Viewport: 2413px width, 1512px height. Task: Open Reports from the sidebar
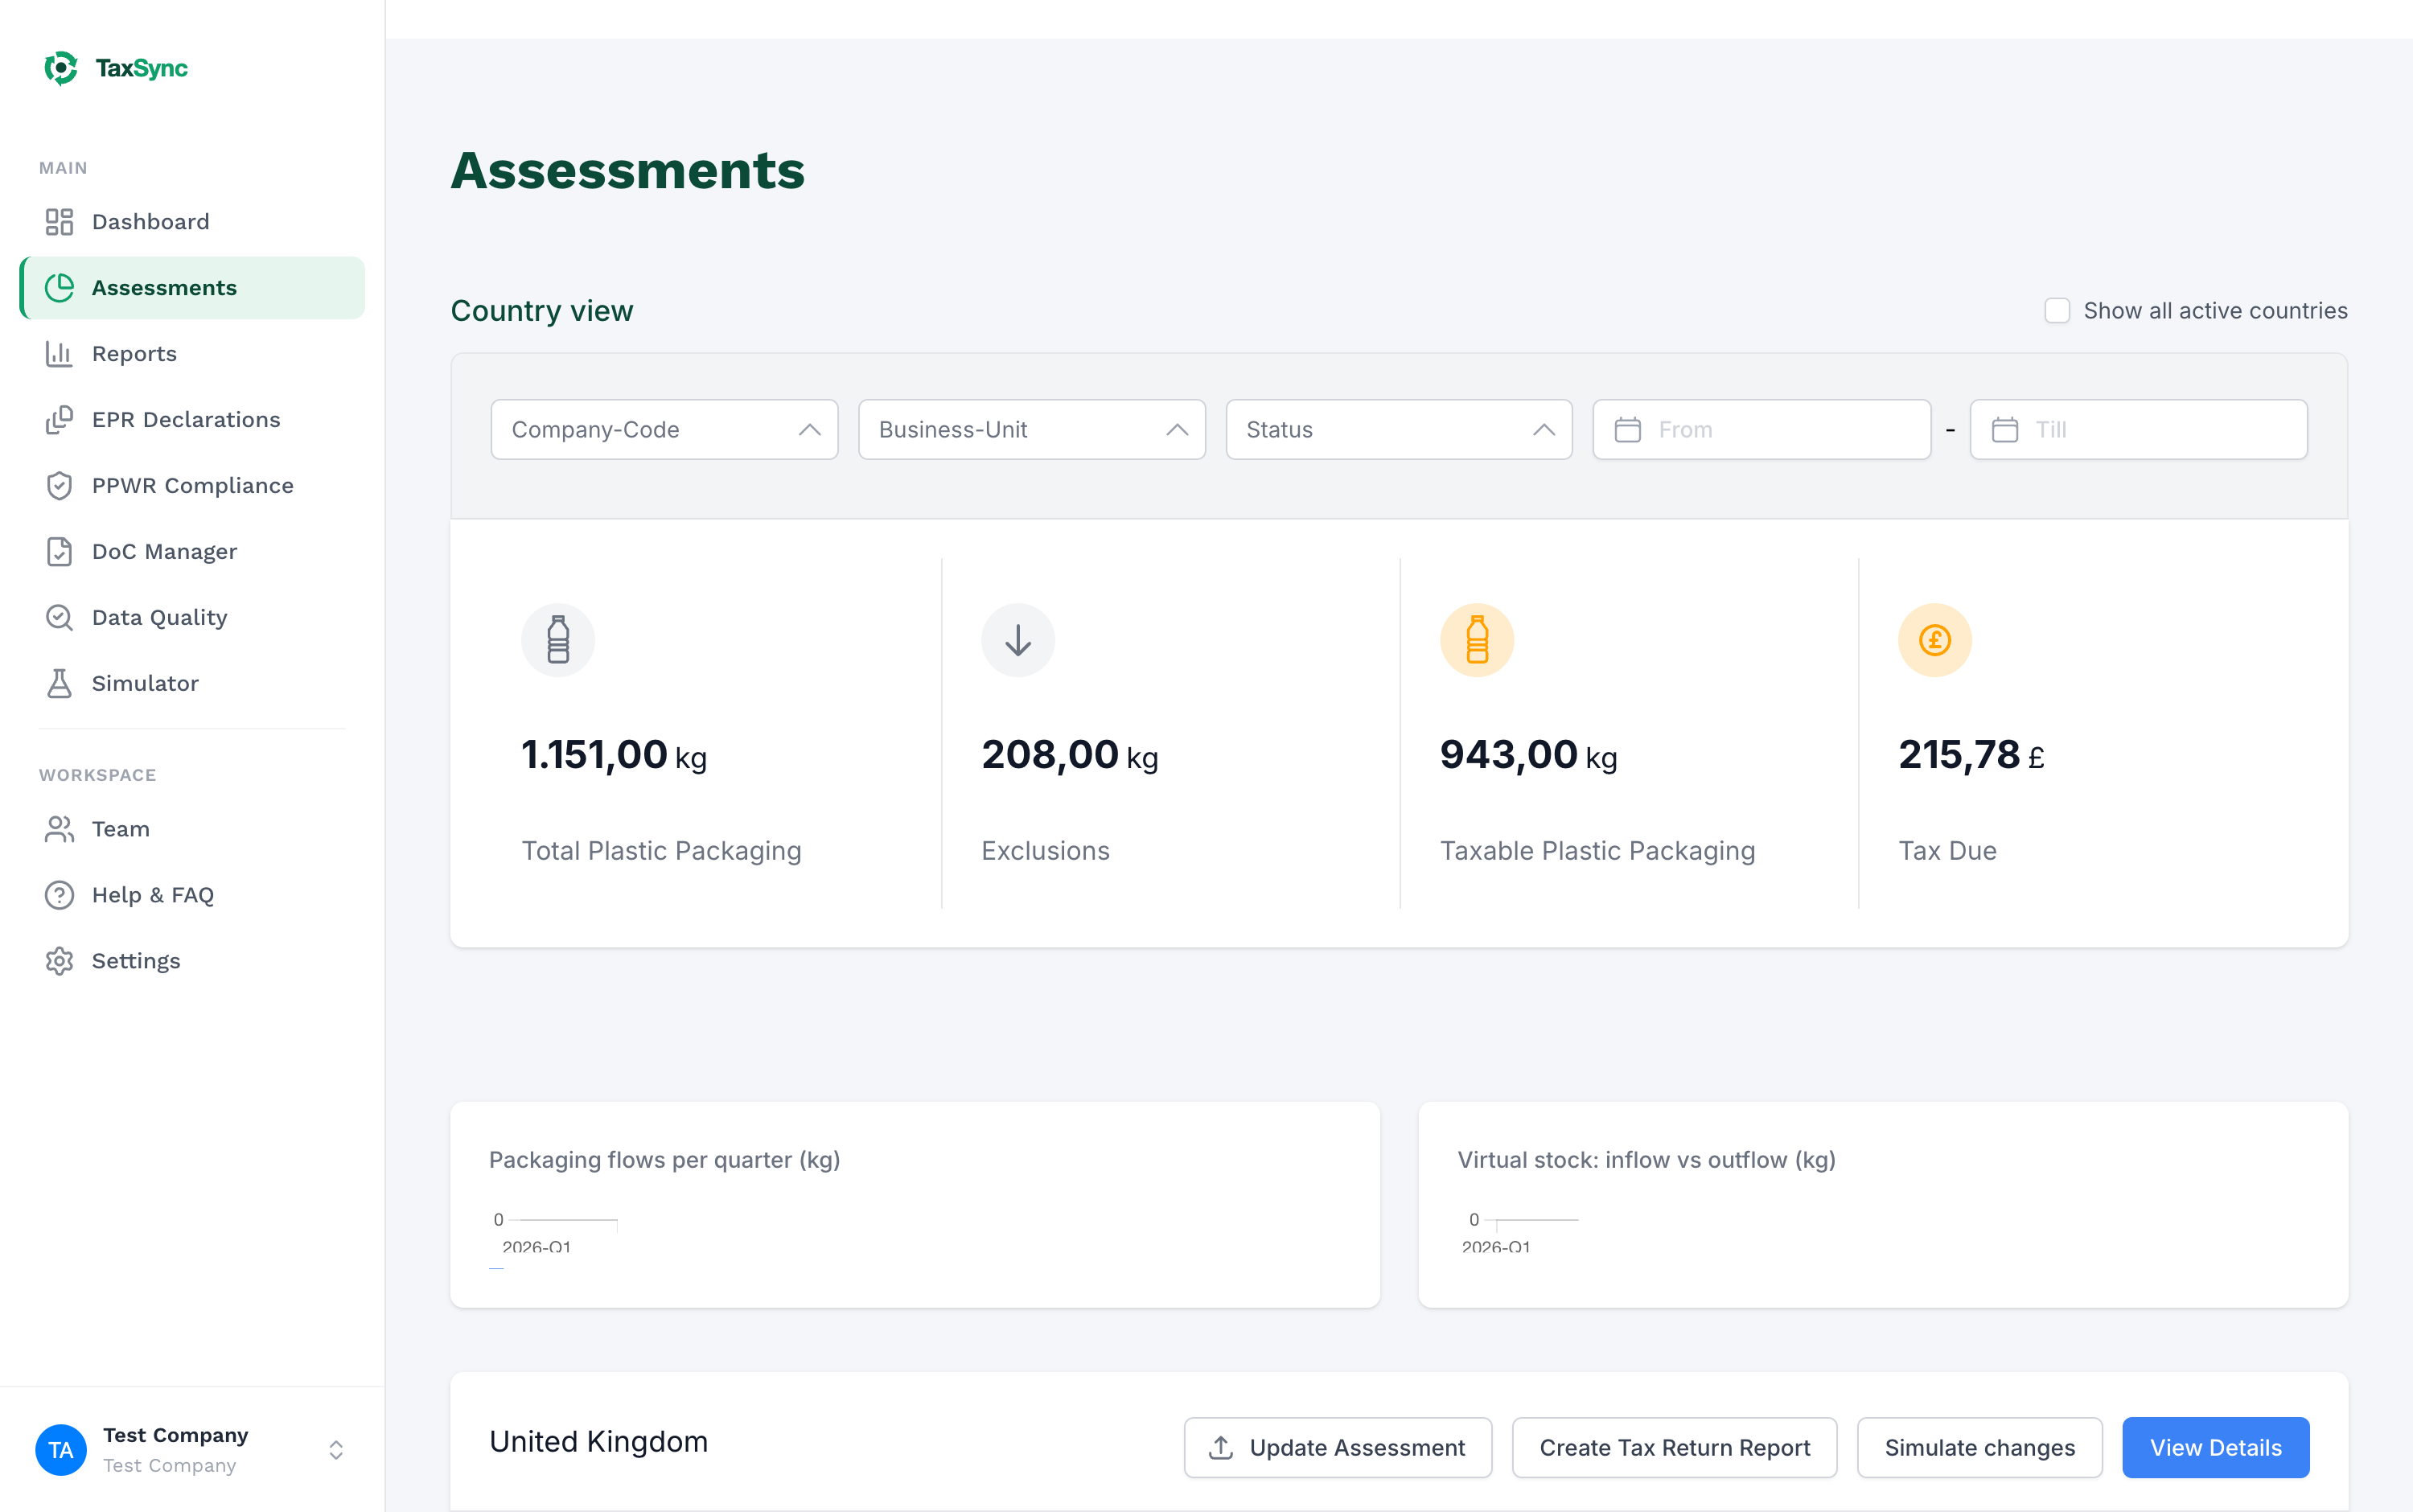pos(192,354)
